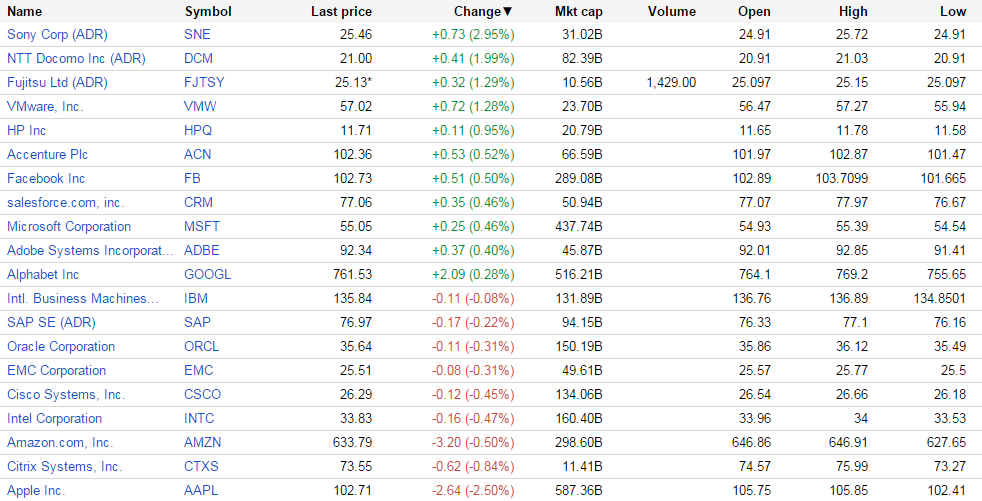Image resolution: width=982 pixels, height=501 pixels.
Task: Click the Oracle Corporation link
Action: point(61,346)
